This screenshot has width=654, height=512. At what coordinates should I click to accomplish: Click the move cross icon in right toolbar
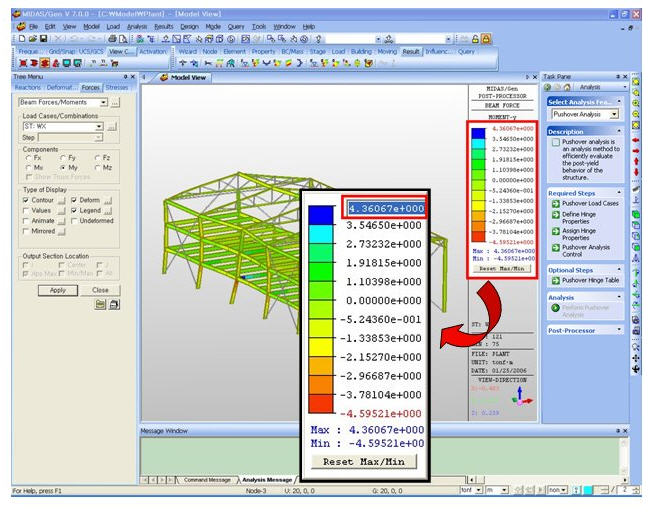pos(636,358)
